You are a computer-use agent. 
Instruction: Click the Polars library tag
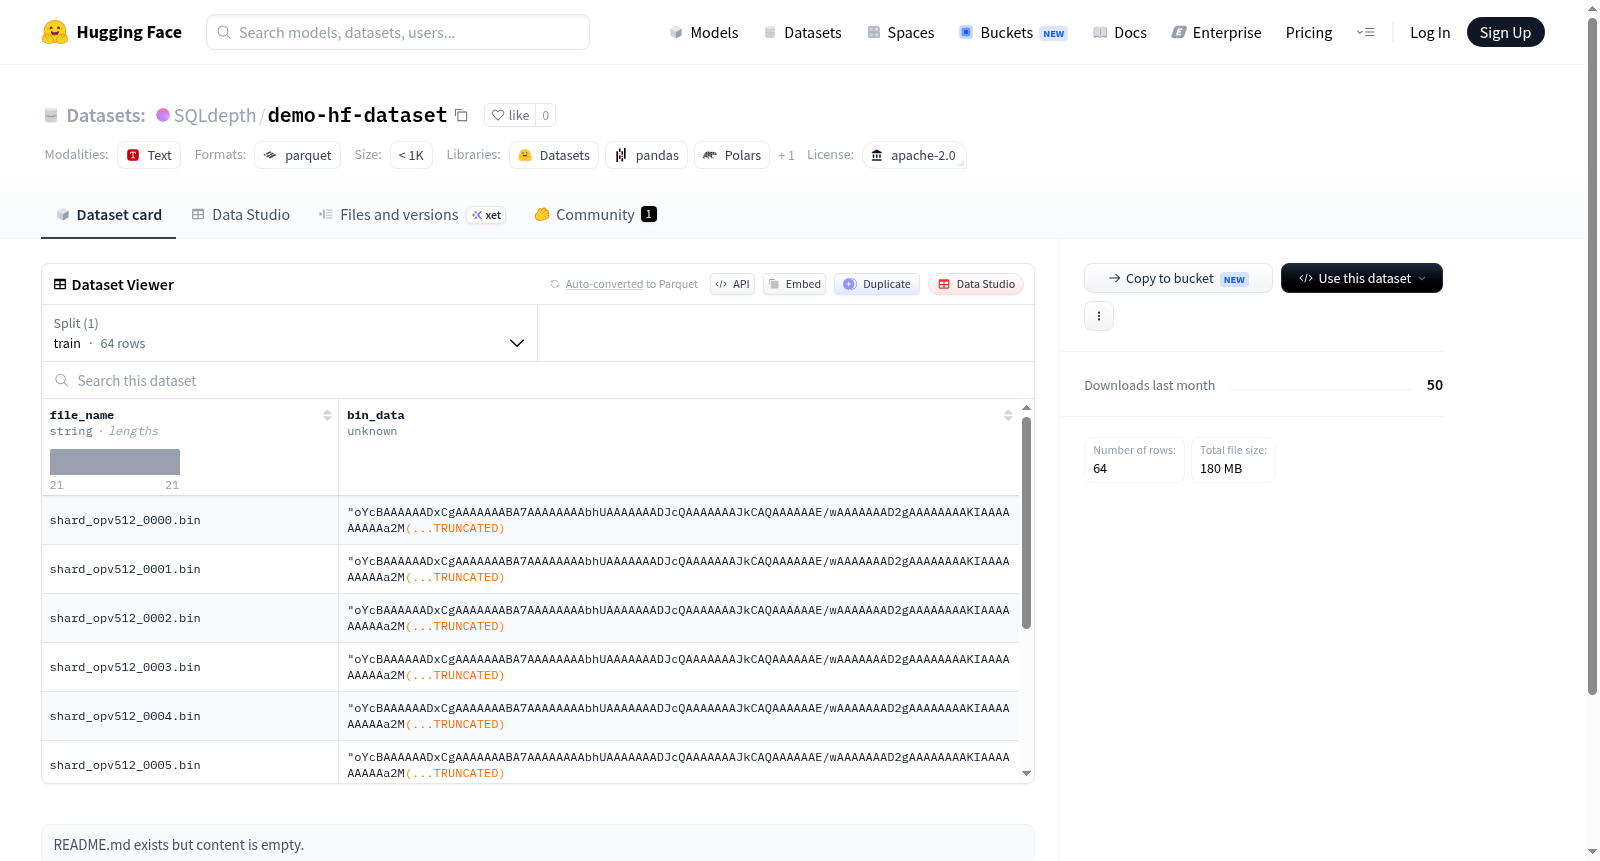point(732,155)
